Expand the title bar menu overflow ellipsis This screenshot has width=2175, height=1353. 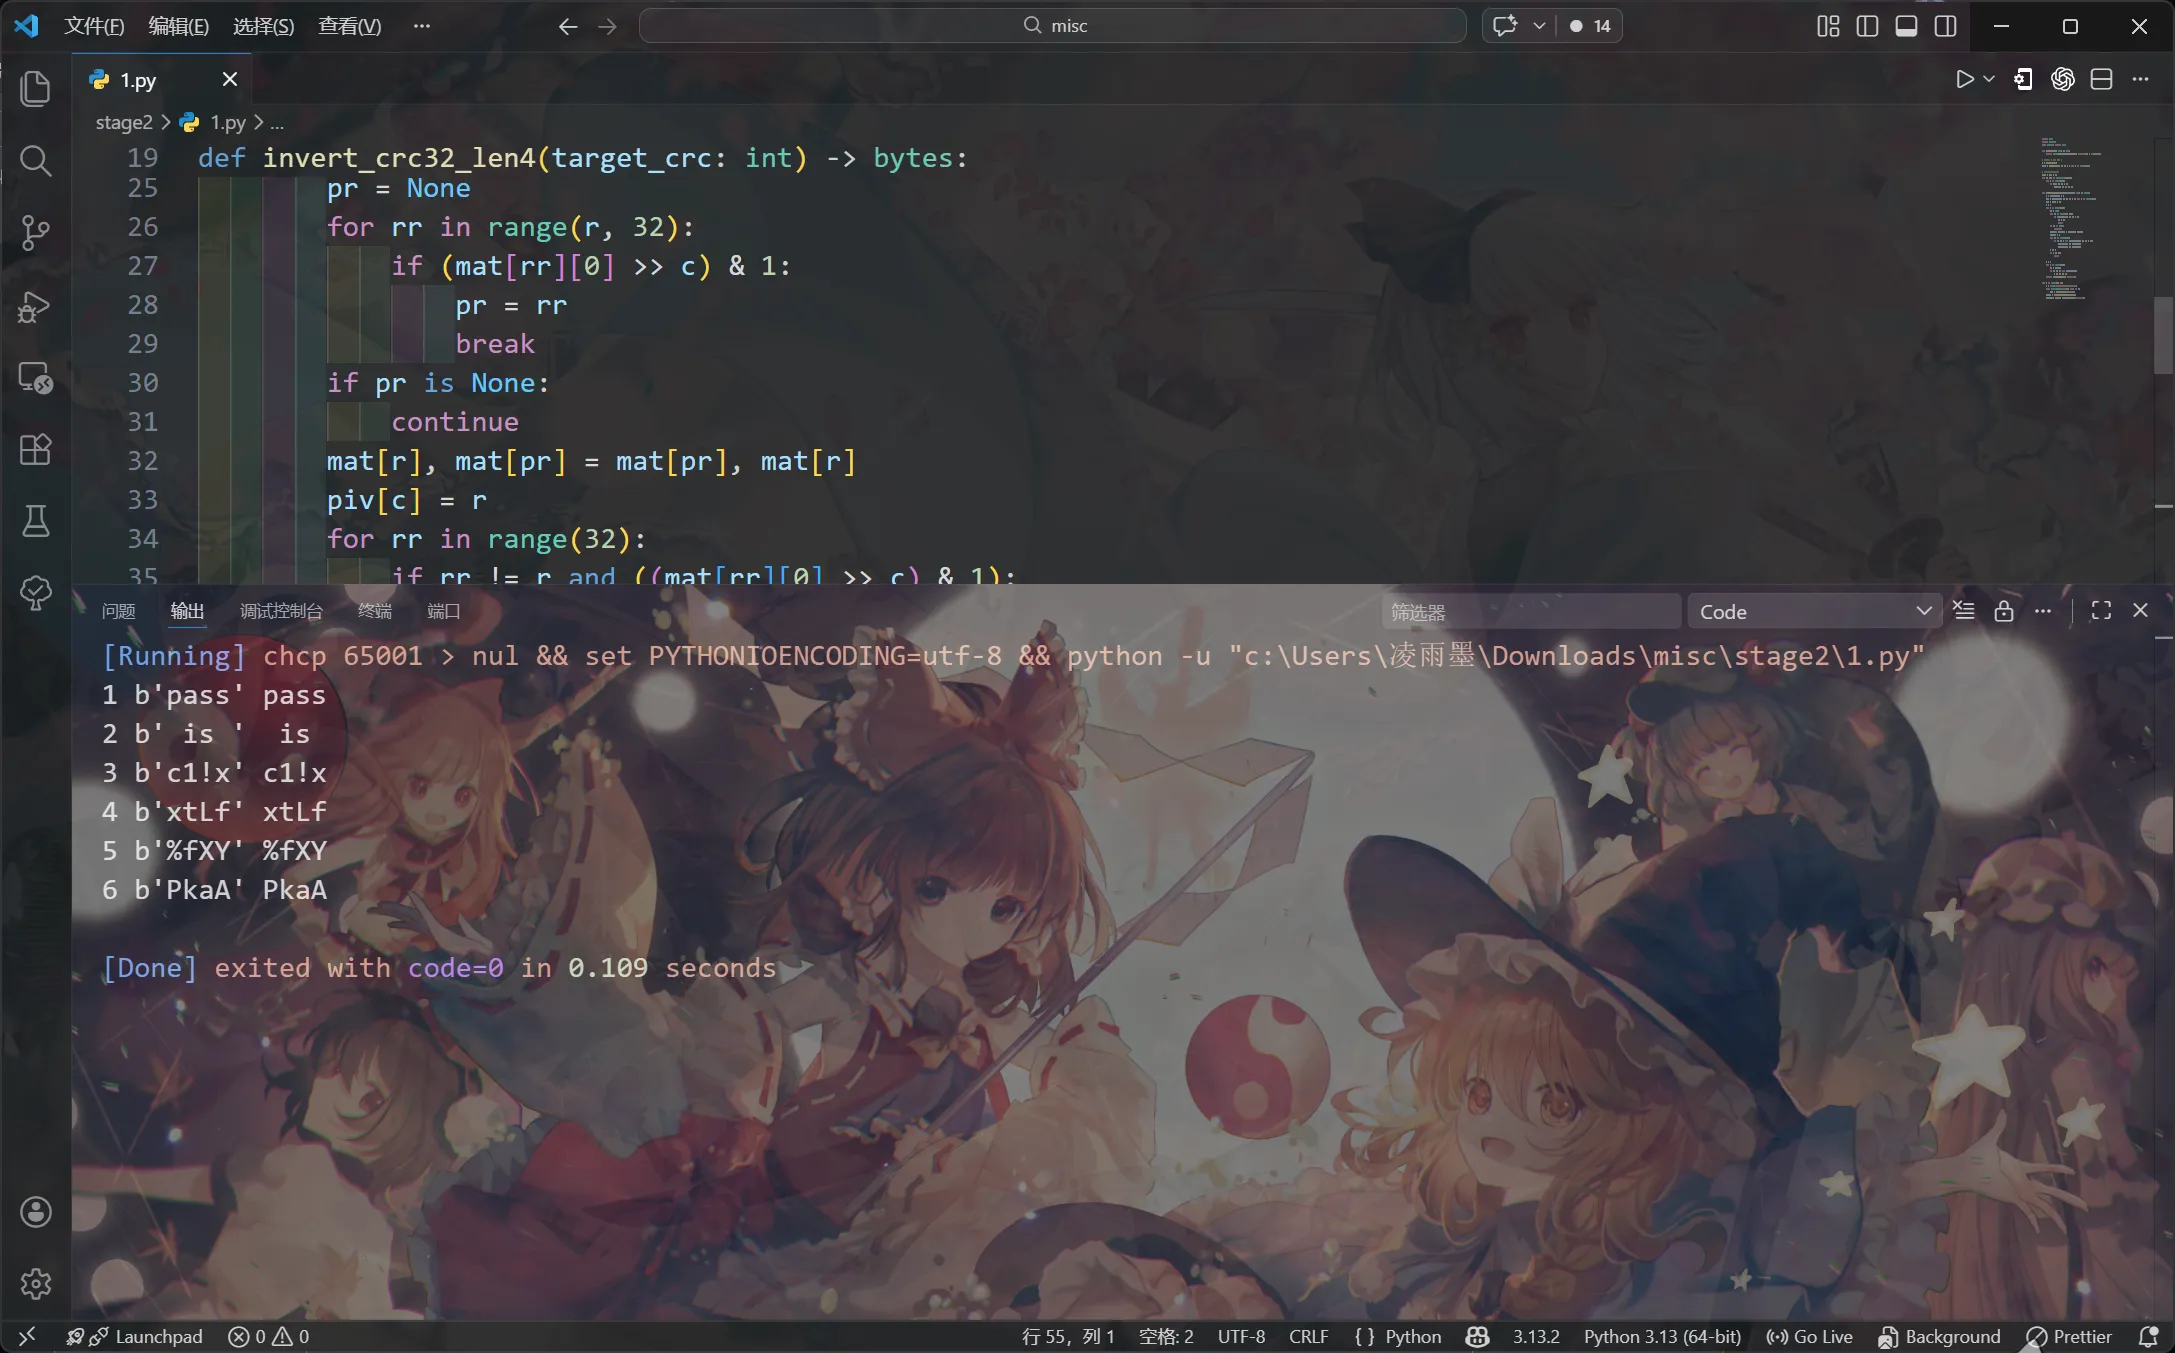coord(422,26)
